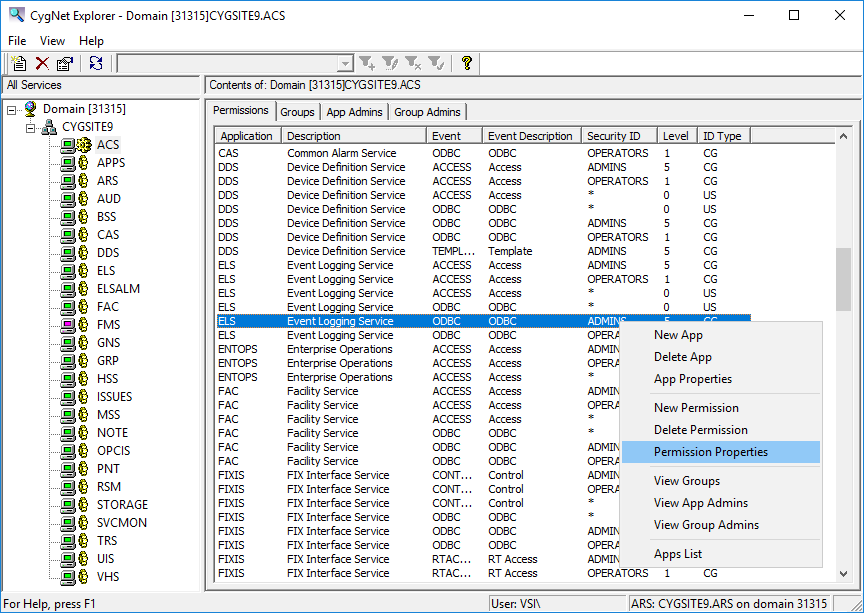Click the CygNet Explorer title bar icon
This screenshot has height=613, width=864.
(17, 15)
